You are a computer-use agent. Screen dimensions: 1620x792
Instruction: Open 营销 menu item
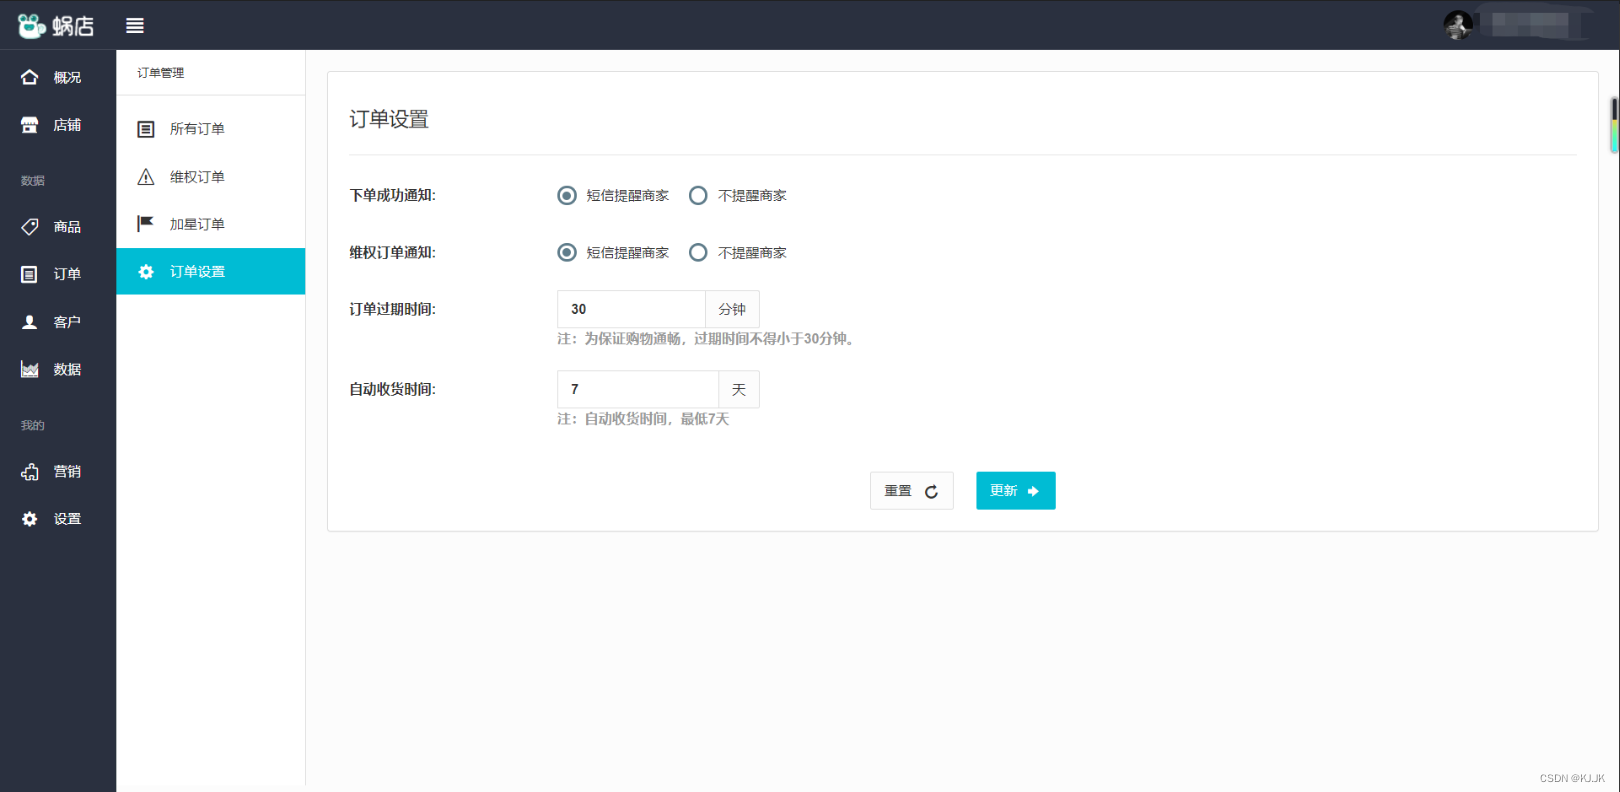[x=58, y=472]
